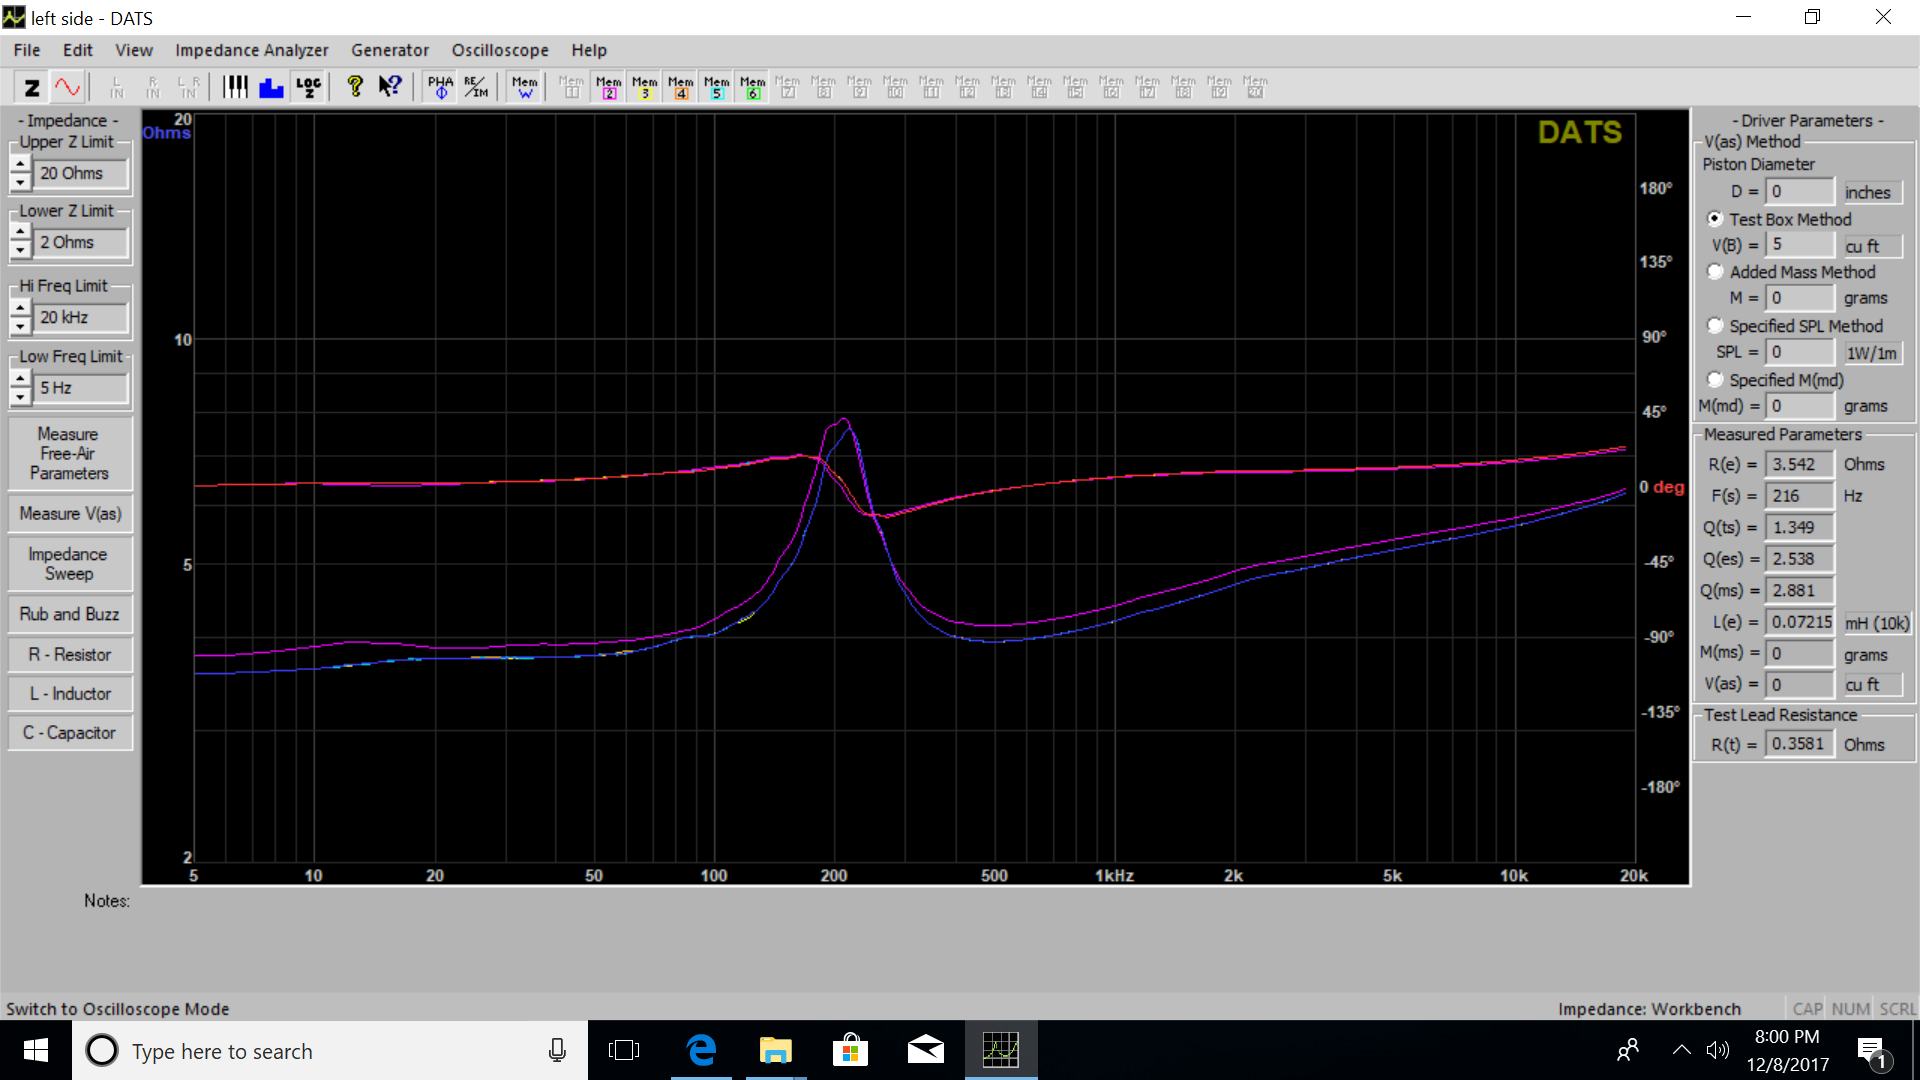Click the Mem 8 toolbar icon
1920x1080 pixels.
pos(824,87)
